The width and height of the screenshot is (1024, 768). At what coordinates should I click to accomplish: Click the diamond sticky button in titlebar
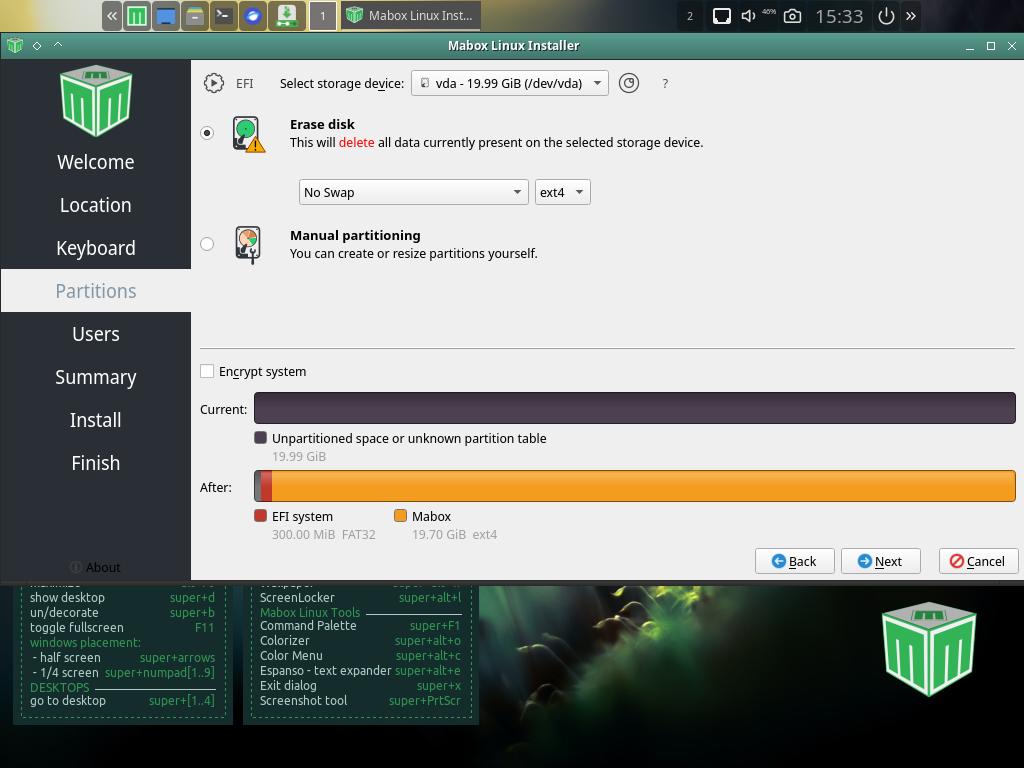click(x=37, y=45)
